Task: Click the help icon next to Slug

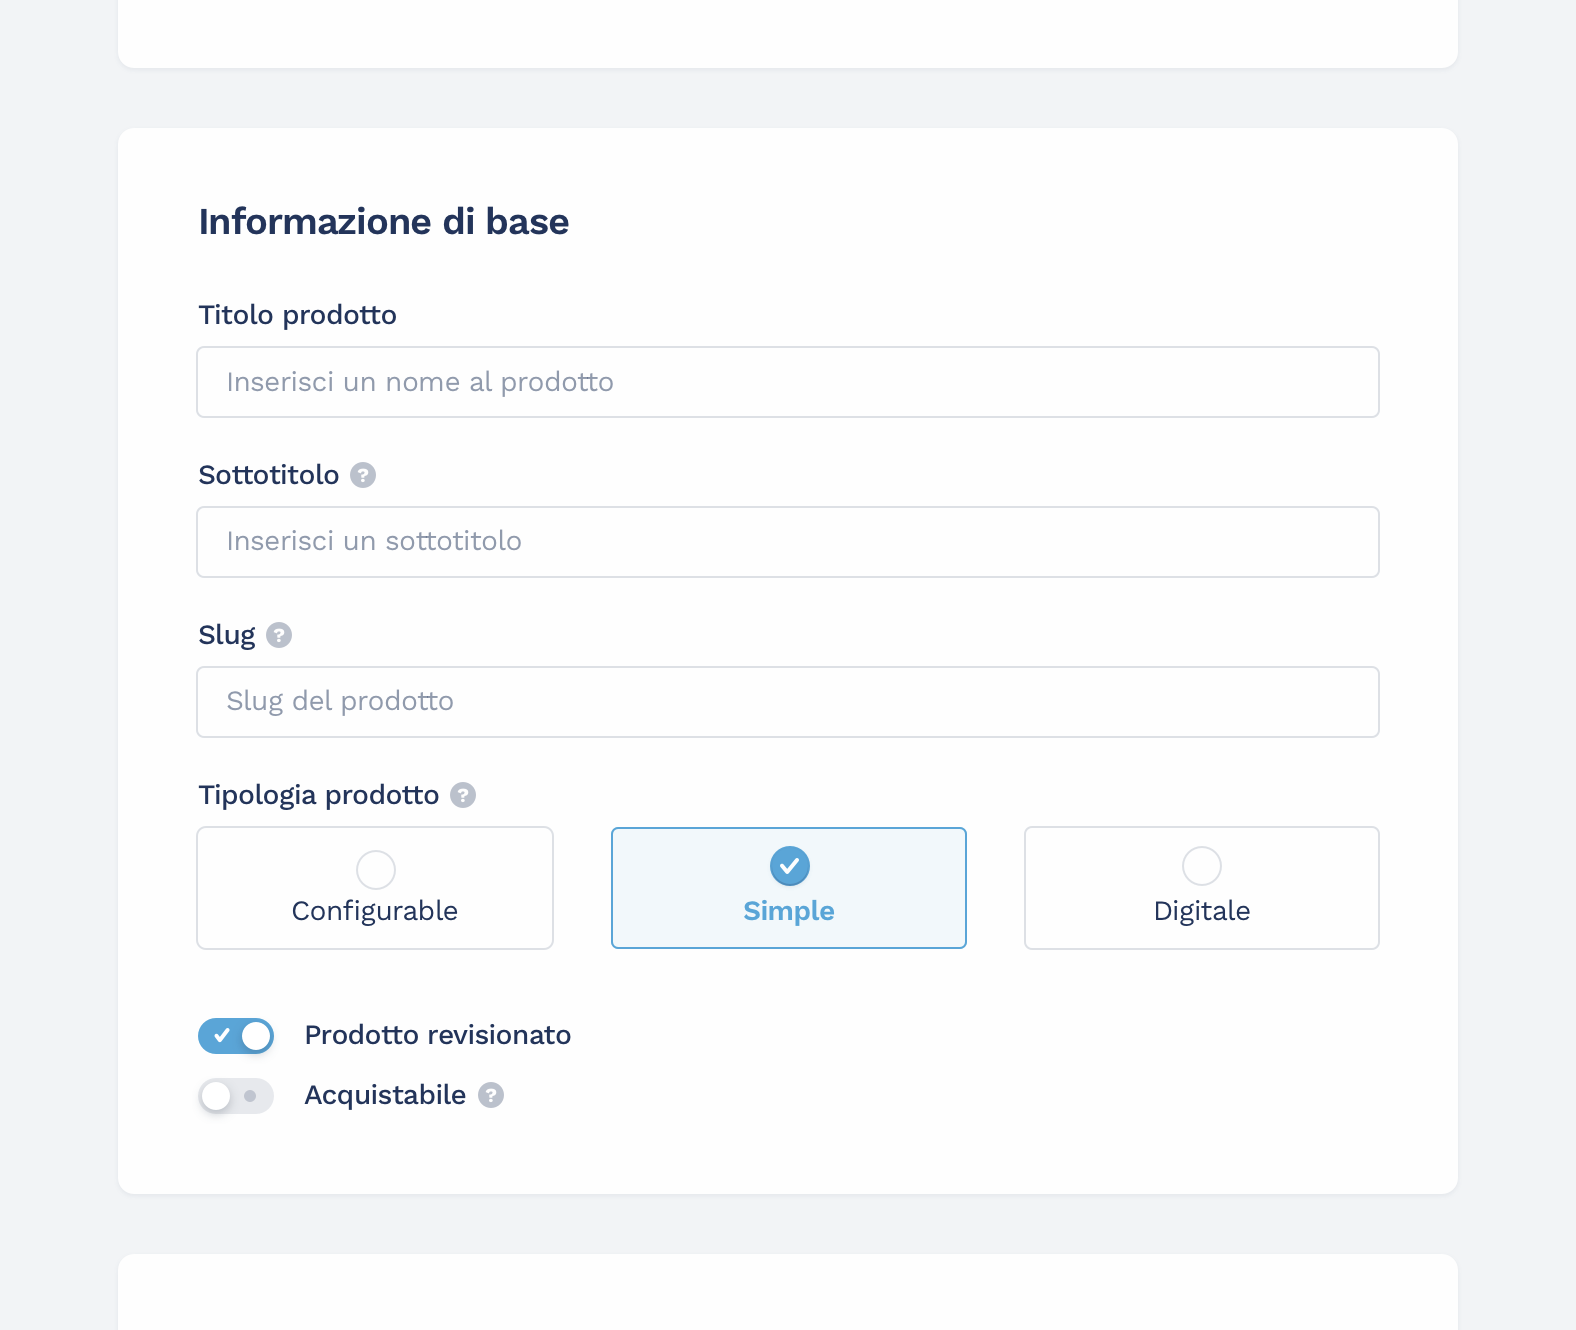Action: click(x=279, y=635)
